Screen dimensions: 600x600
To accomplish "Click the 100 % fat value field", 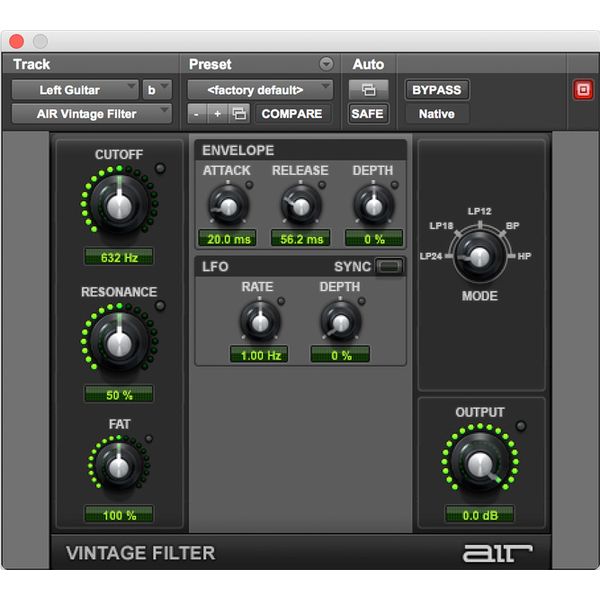I will click(x=119, y=515).
